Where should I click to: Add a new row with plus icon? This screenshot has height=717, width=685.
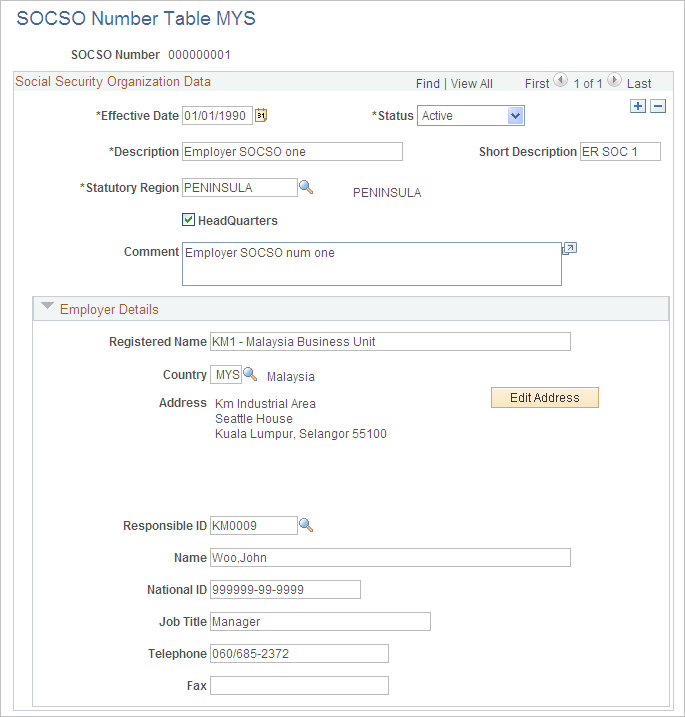(x=638, y=106)
